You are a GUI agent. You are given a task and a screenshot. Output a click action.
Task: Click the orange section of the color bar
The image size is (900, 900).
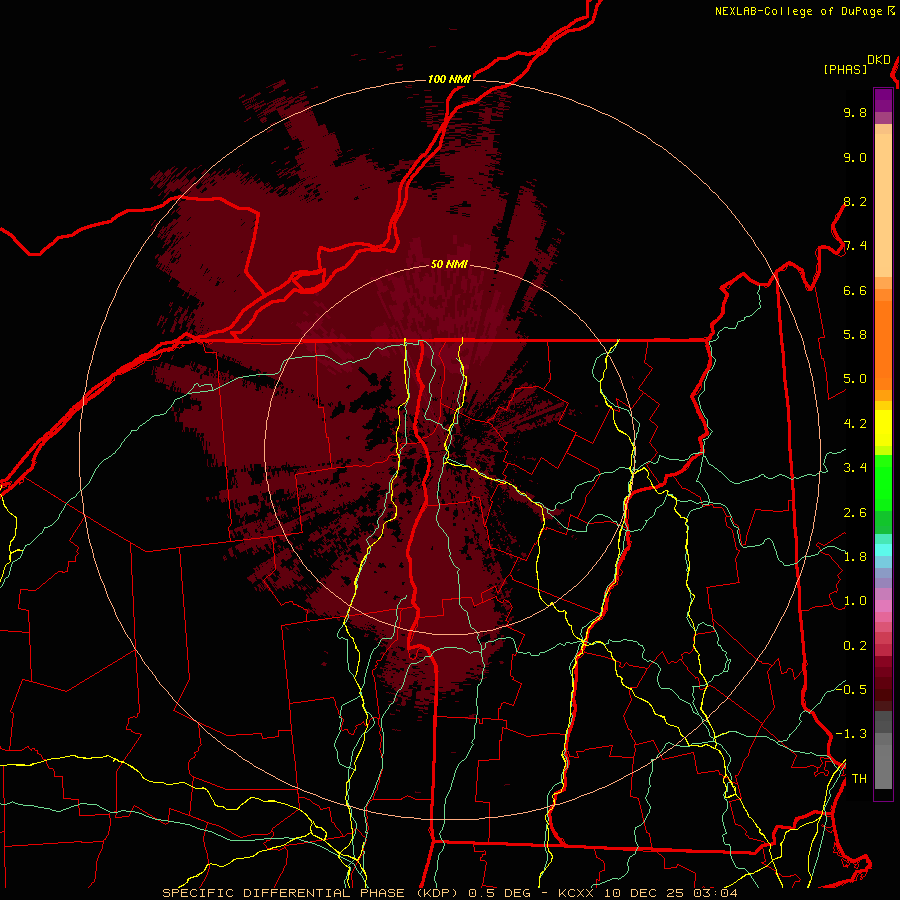(x=883, y=339)
